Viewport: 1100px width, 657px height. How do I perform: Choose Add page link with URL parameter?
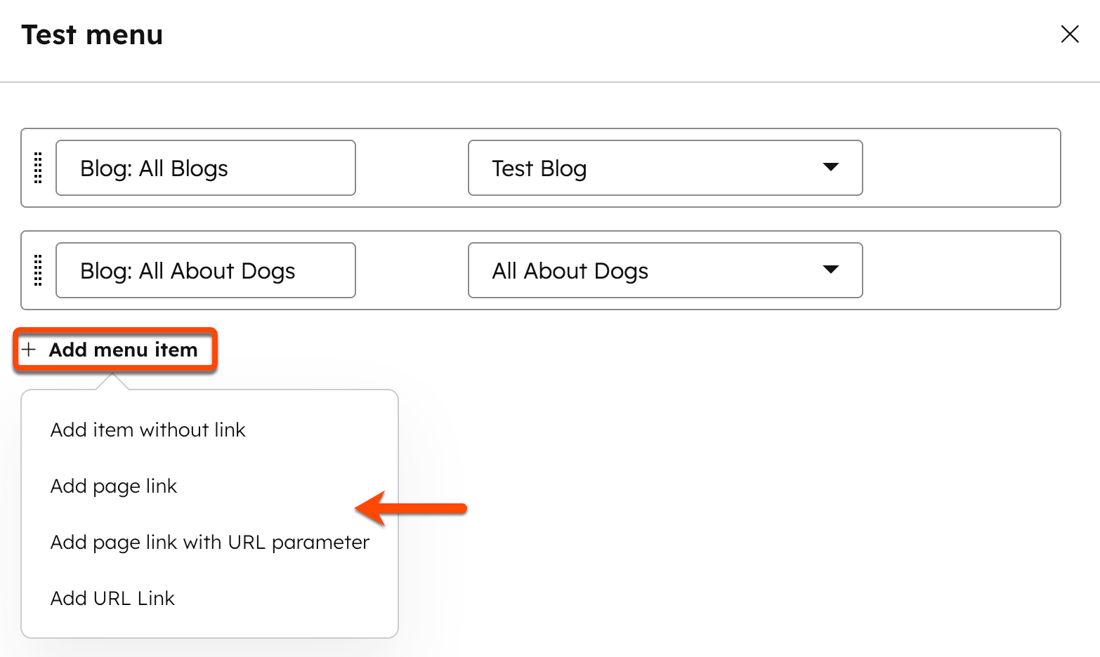(x=210, y=542)
